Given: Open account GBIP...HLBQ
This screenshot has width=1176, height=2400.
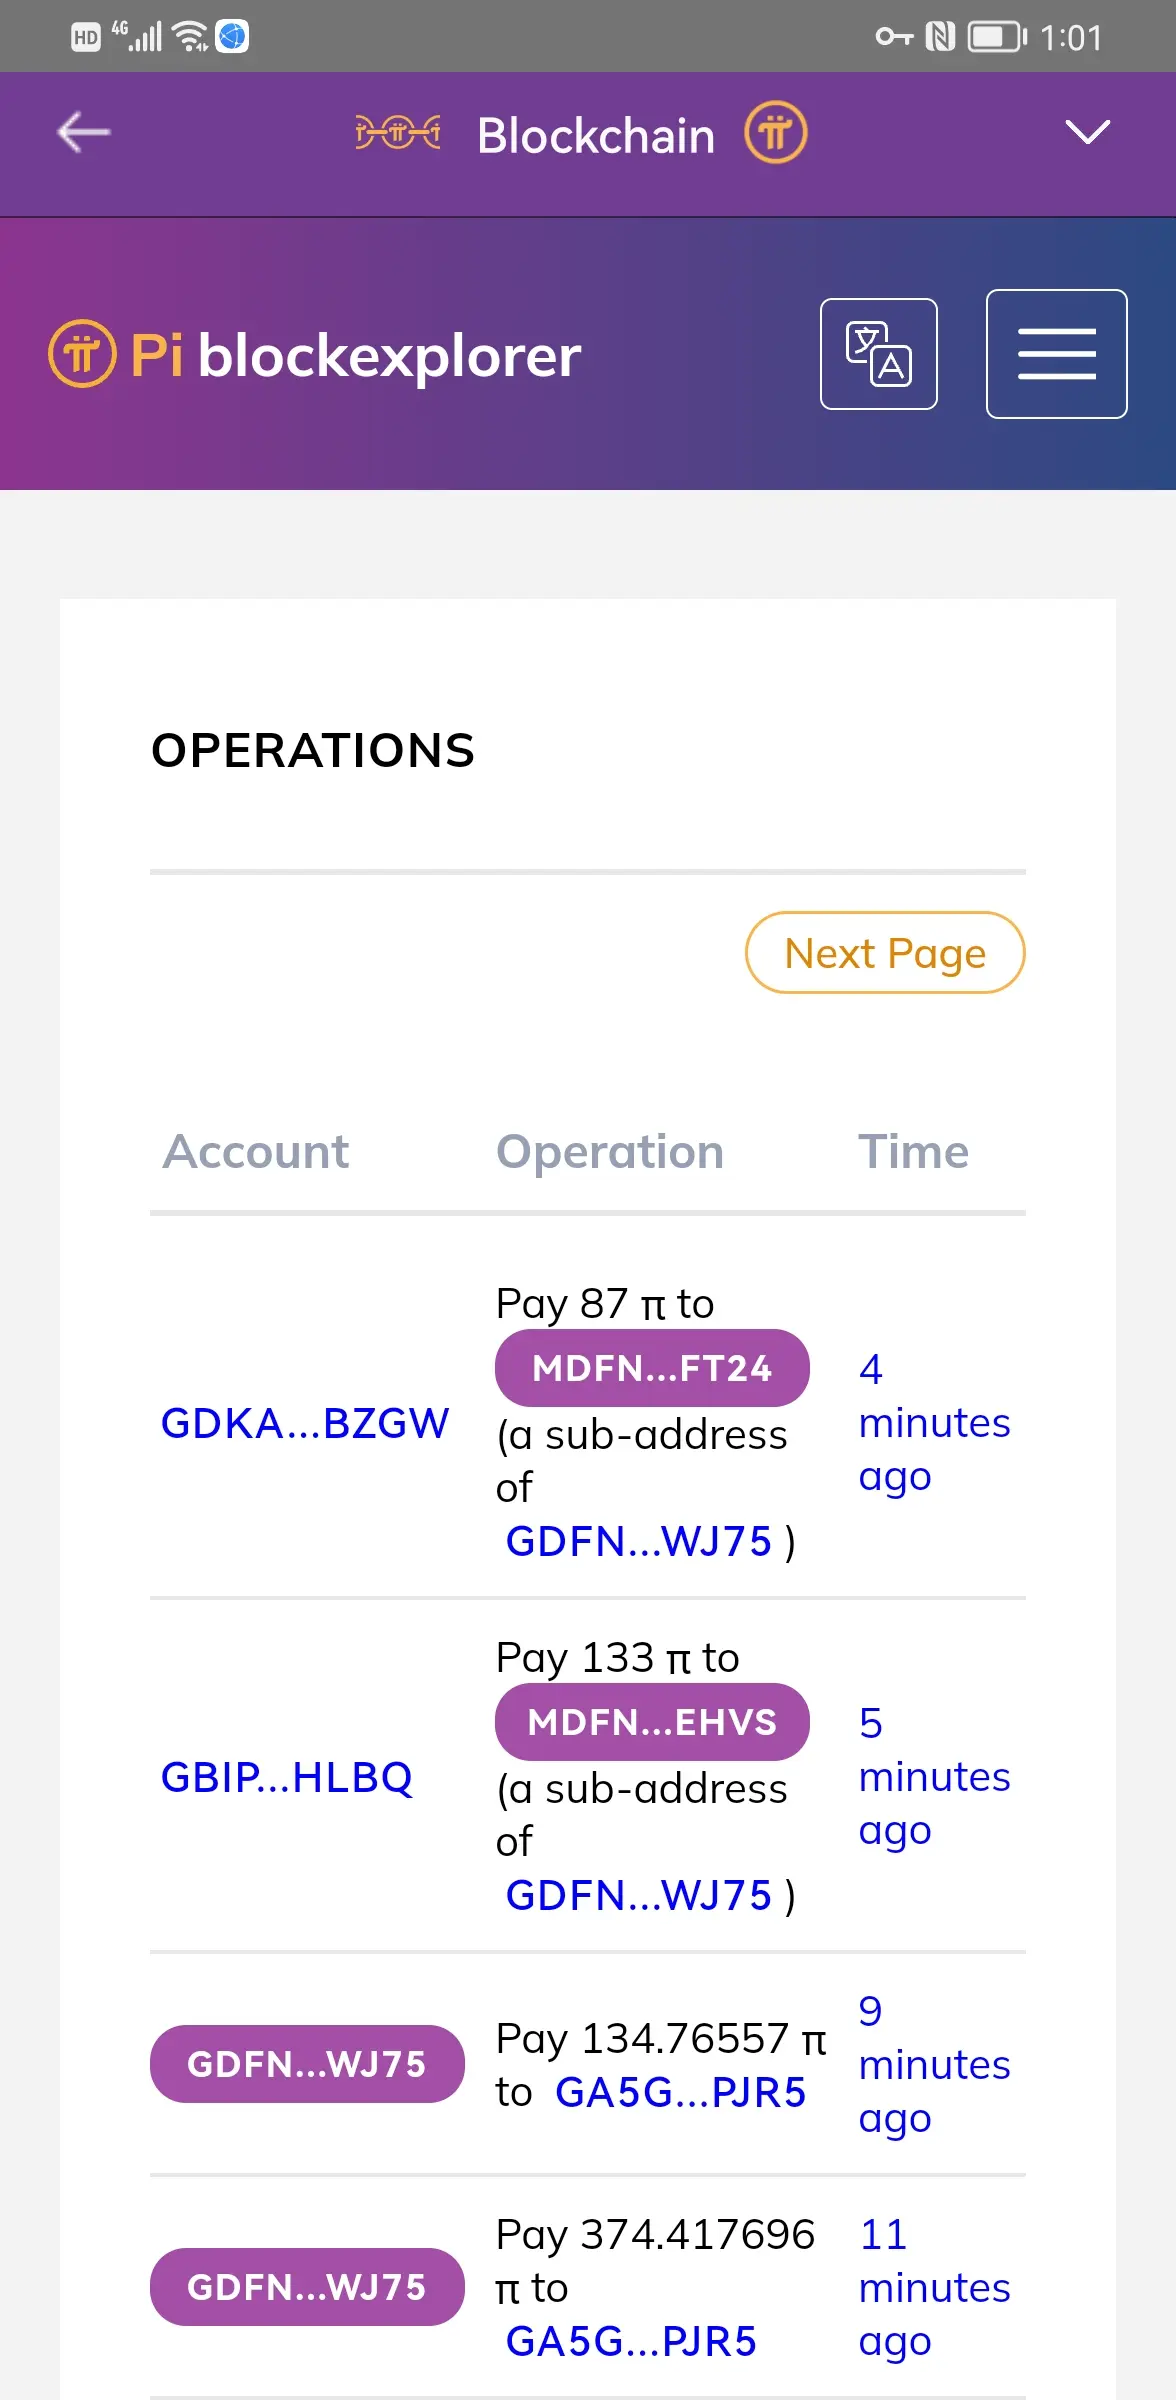Looking at the screenshot, I should point(287,1777).
